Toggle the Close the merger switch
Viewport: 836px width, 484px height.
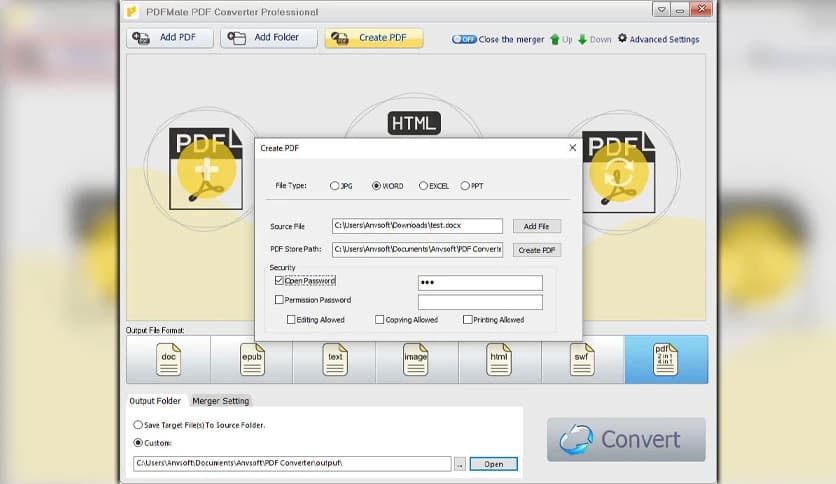pos(464,39)
